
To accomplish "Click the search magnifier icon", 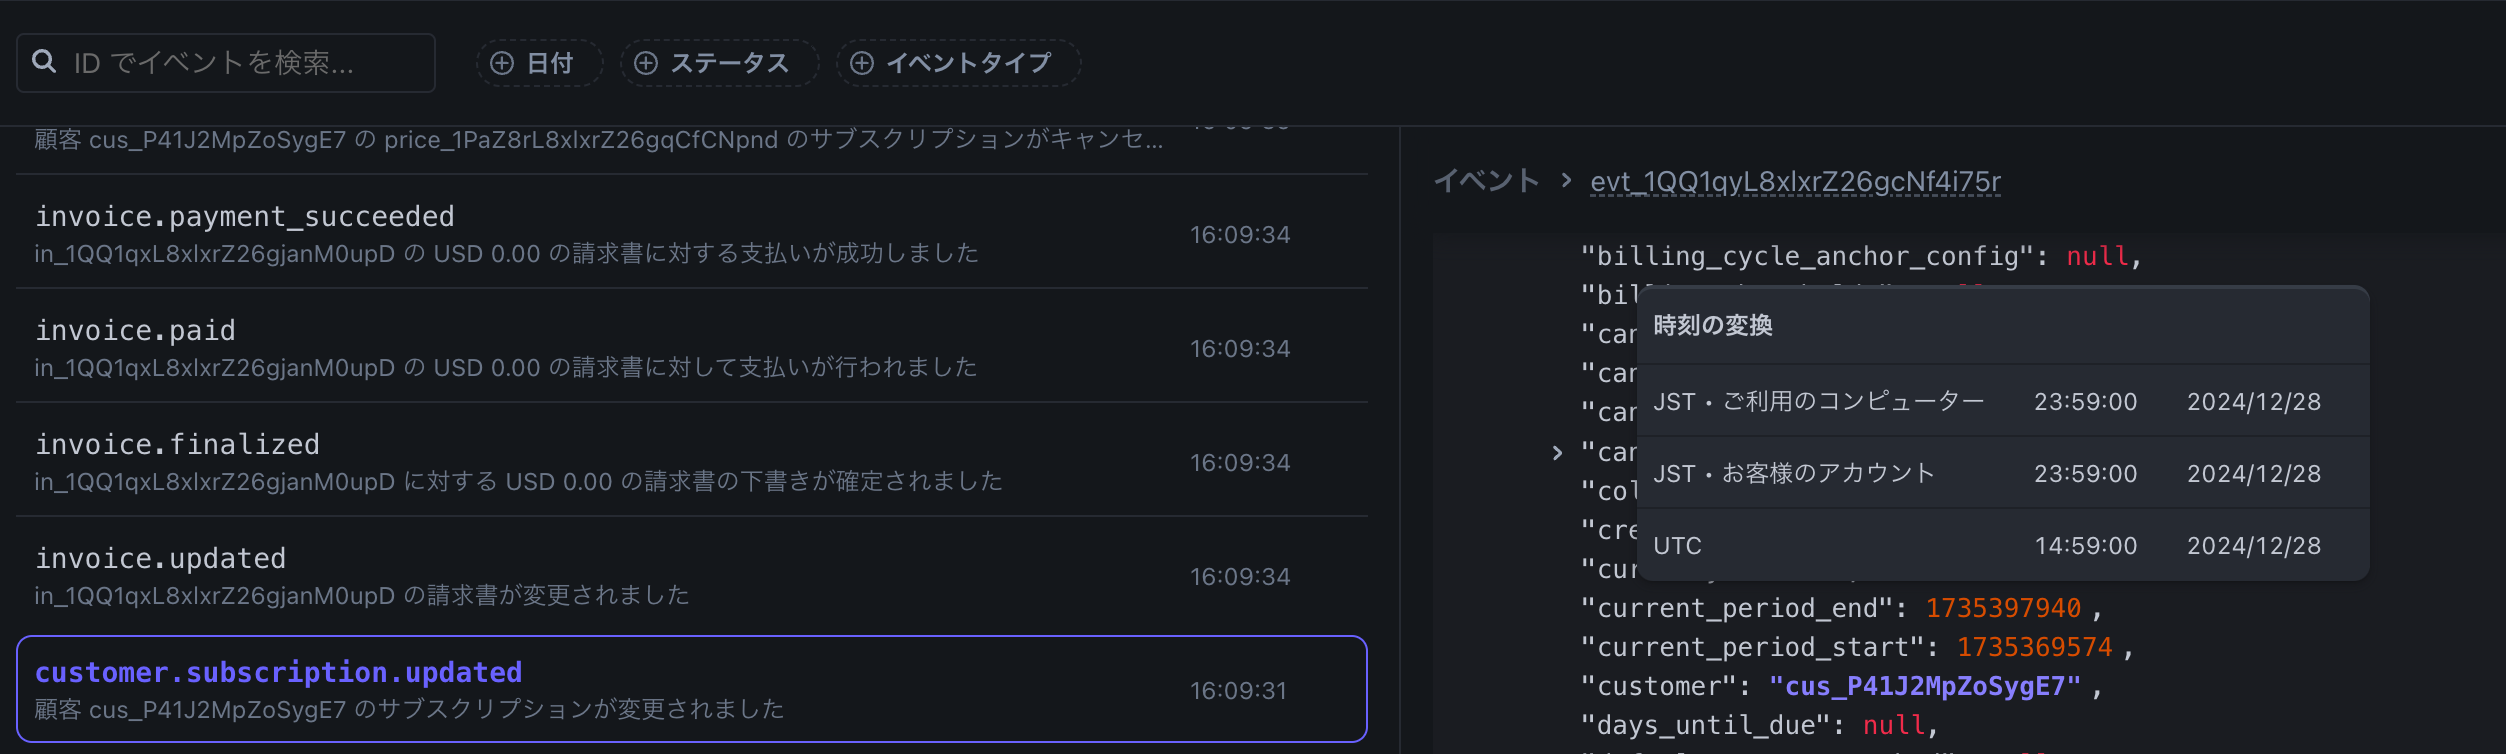I will (x=44, y=62).
